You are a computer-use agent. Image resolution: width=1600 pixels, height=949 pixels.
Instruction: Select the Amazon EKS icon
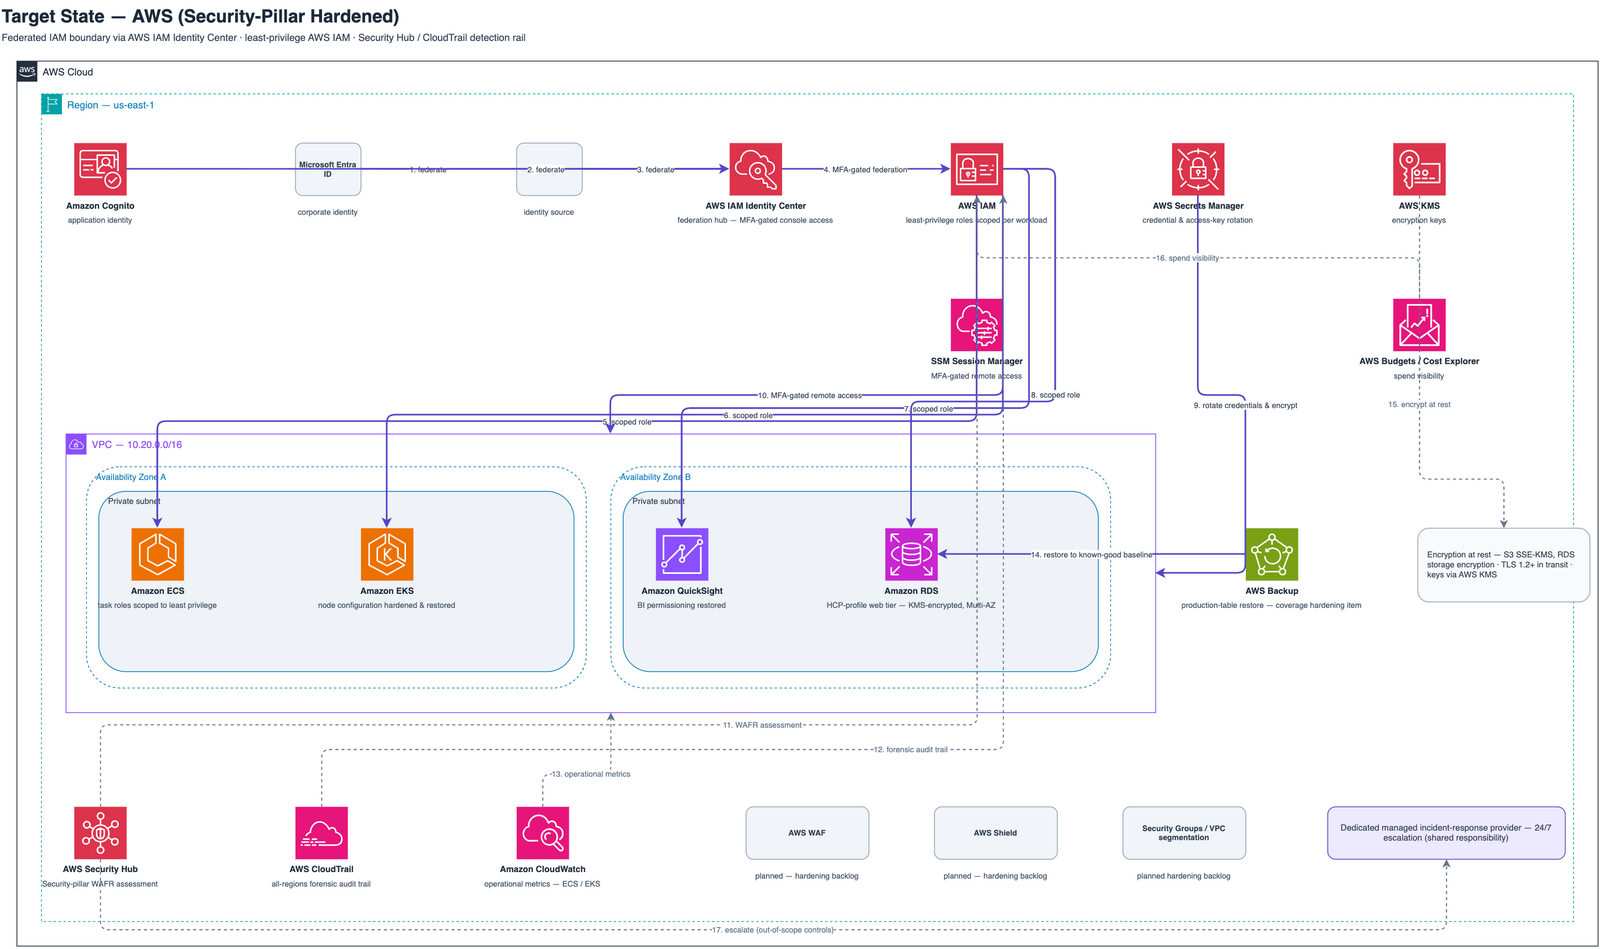pyautogui.click(x=387, y=554)
